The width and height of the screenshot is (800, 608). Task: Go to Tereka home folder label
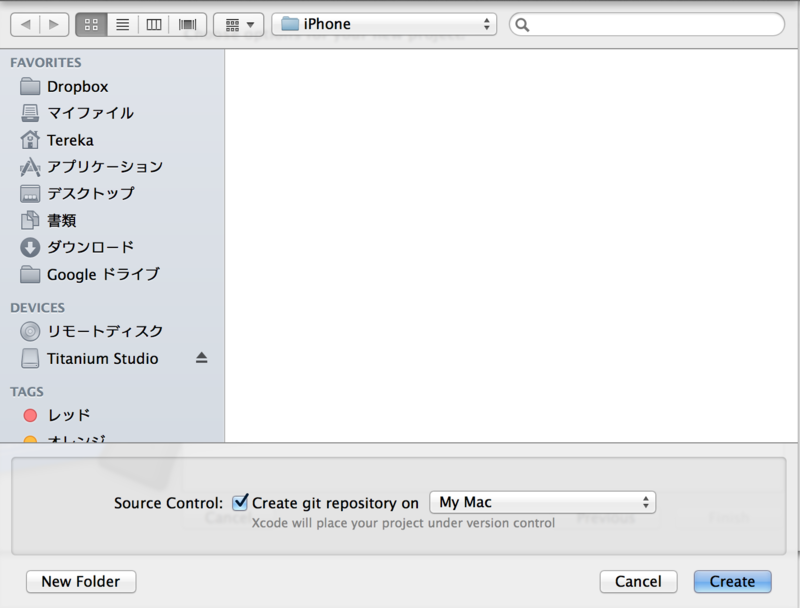pos(70,140)
